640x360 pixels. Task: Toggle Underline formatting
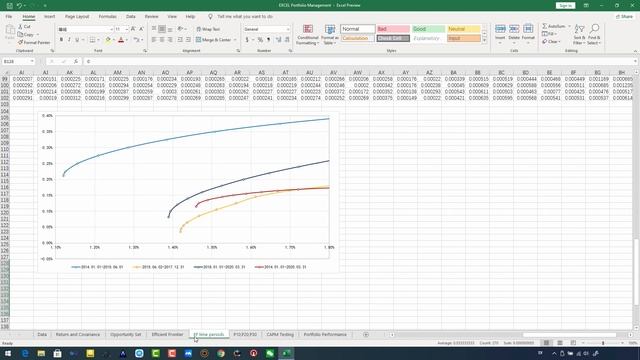[77, 40]
